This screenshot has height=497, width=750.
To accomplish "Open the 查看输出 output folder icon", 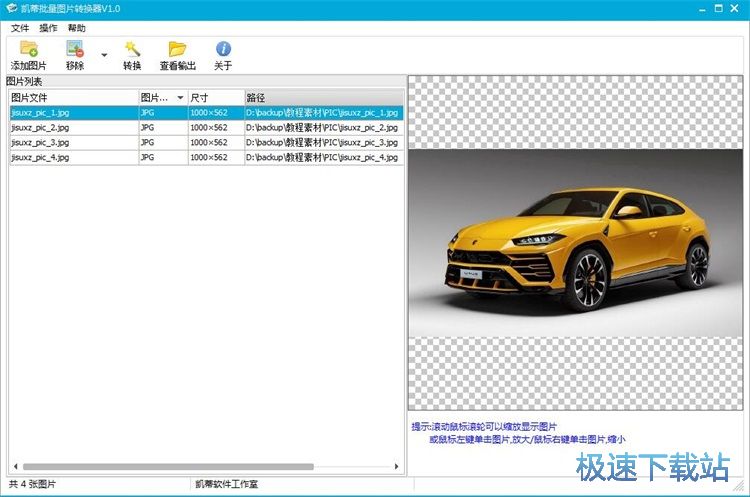I will tap(177, 49).
